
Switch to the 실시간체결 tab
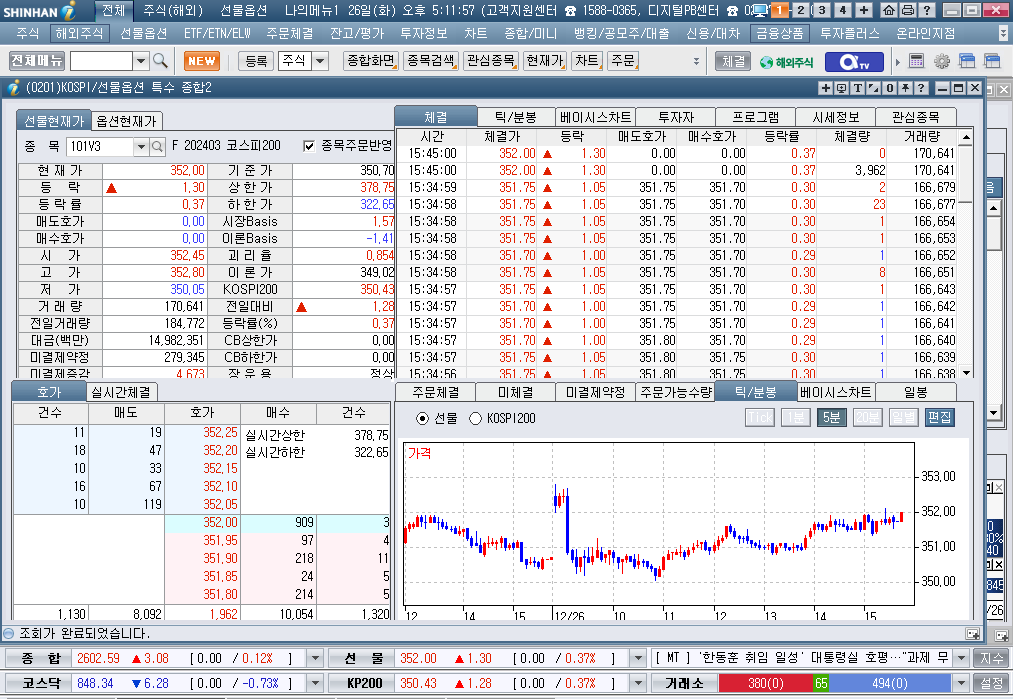121,392
